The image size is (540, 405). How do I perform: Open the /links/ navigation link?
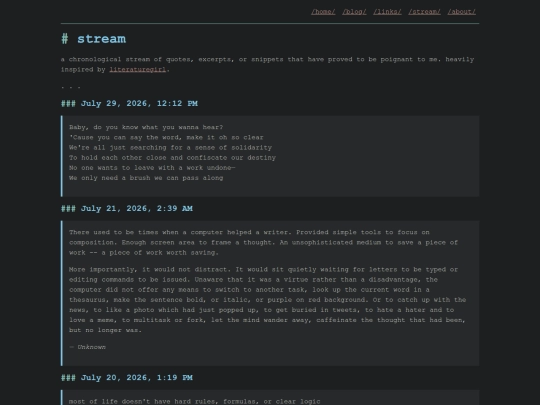(x=387, y=12)
